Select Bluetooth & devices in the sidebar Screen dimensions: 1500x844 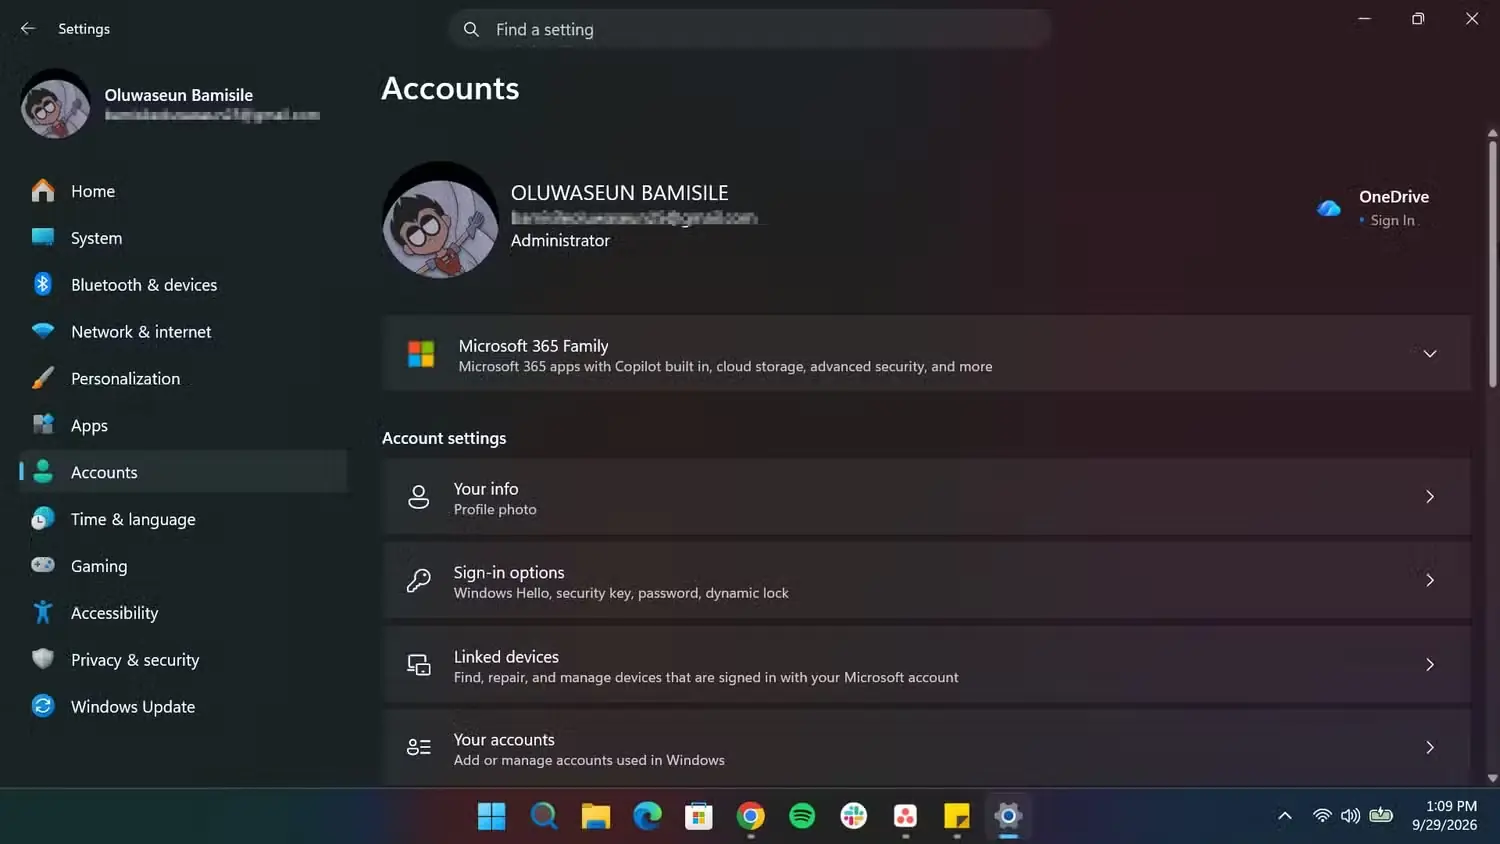pos(183,285)
